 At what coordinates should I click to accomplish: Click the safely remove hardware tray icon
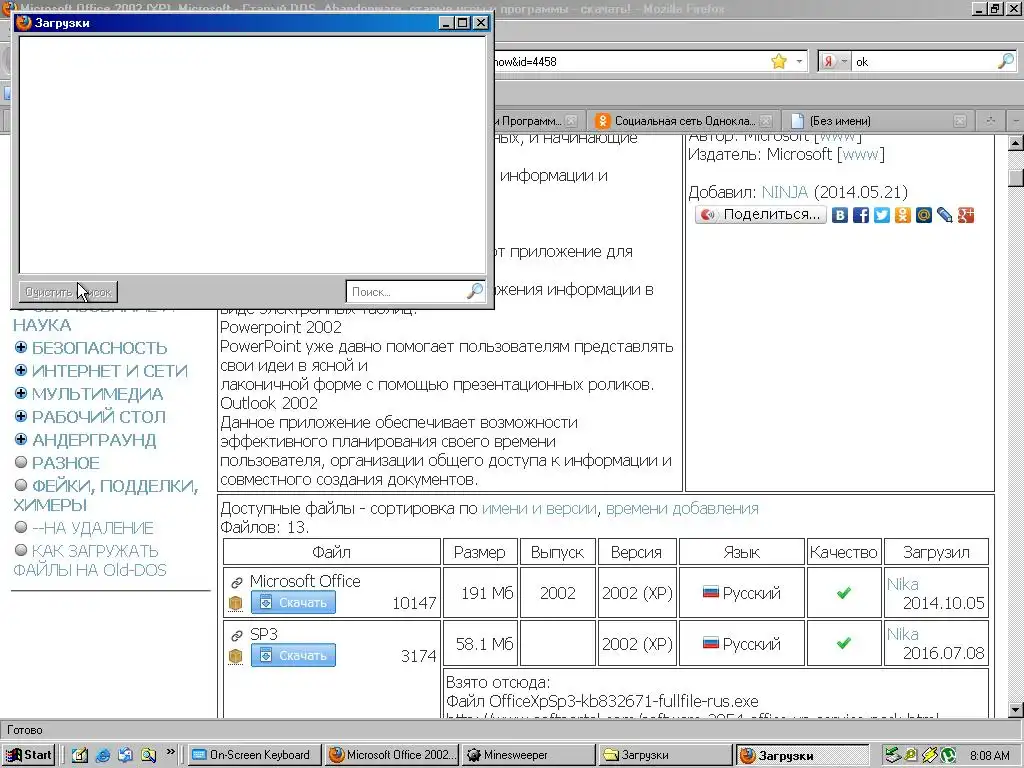(x=892, y=755)
